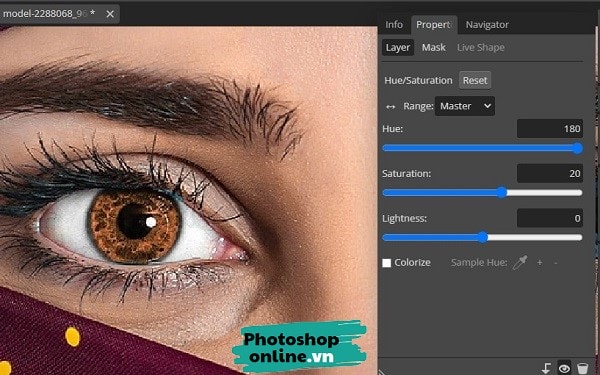Switch to the Navigator tab
This screenshot has height=375, width=600.
[x=487, y=24]
